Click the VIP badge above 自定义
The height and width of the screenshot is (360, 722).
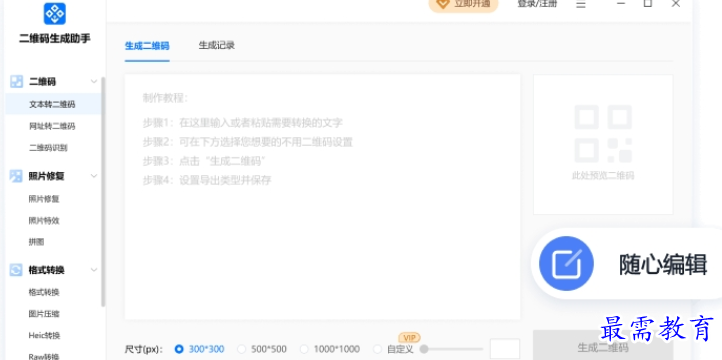point(409,338)
